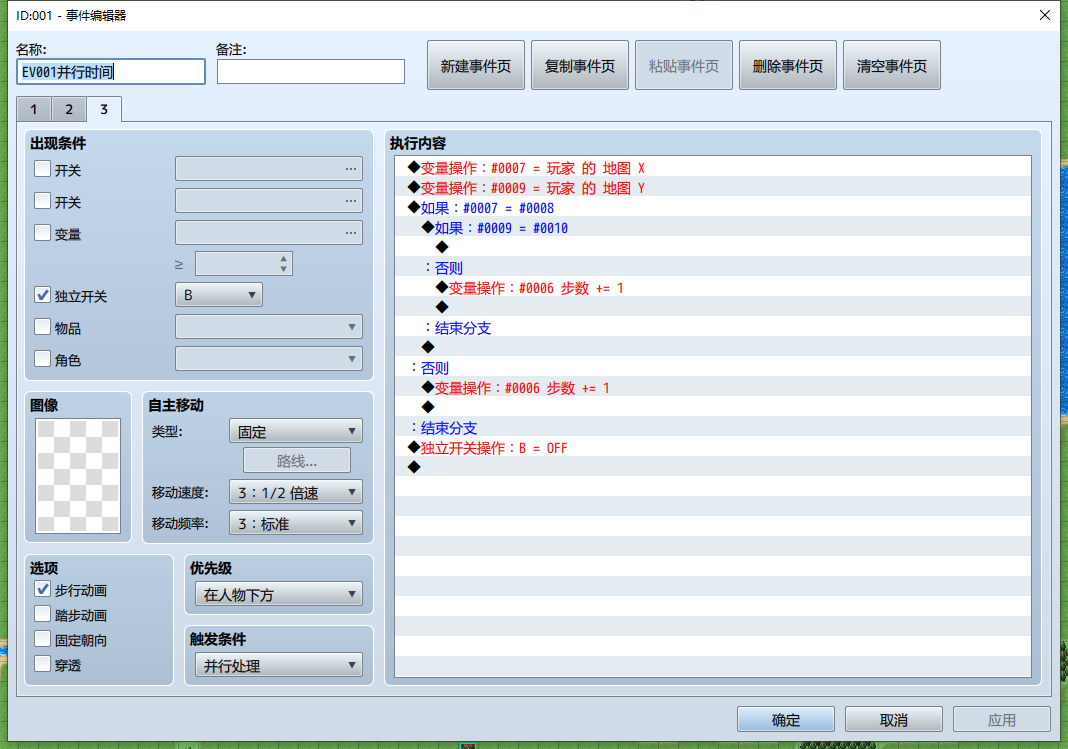The height and width of the screenshot is (749, 1068).
Task: Open the 移动速度 dropdown
Action: point(296,492)
